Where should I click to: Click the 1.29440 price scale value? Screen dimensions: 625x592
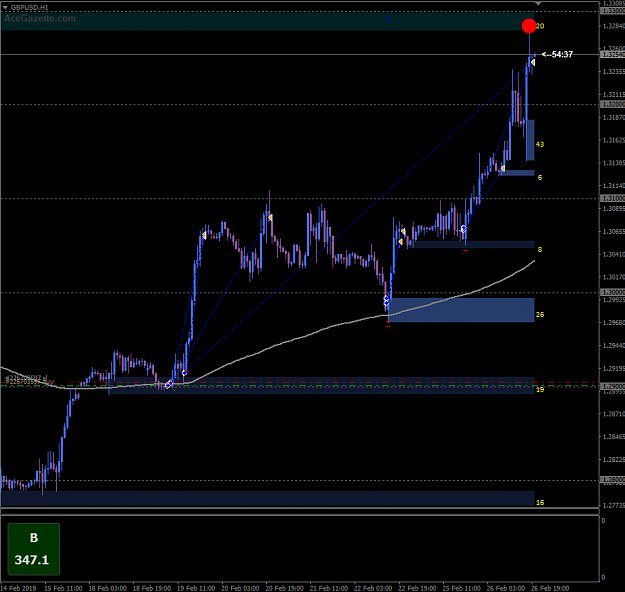click(x=613, y=346)
